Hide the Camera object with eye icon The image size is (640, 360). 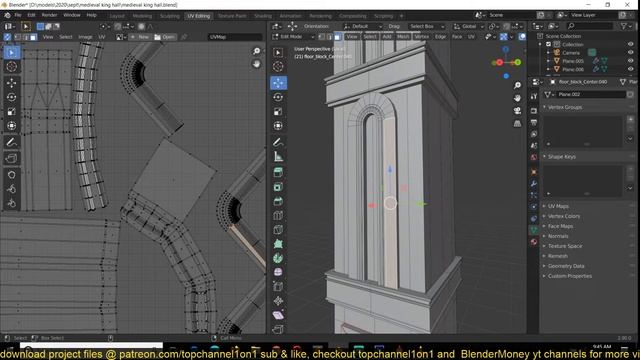631,53
